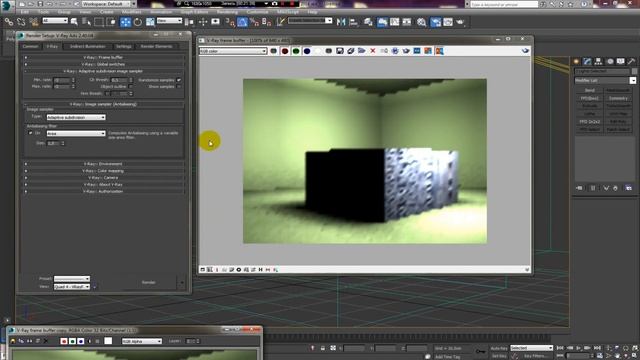
Task: Select the Select and Rotate tool
Action: [x=138, y=22]
